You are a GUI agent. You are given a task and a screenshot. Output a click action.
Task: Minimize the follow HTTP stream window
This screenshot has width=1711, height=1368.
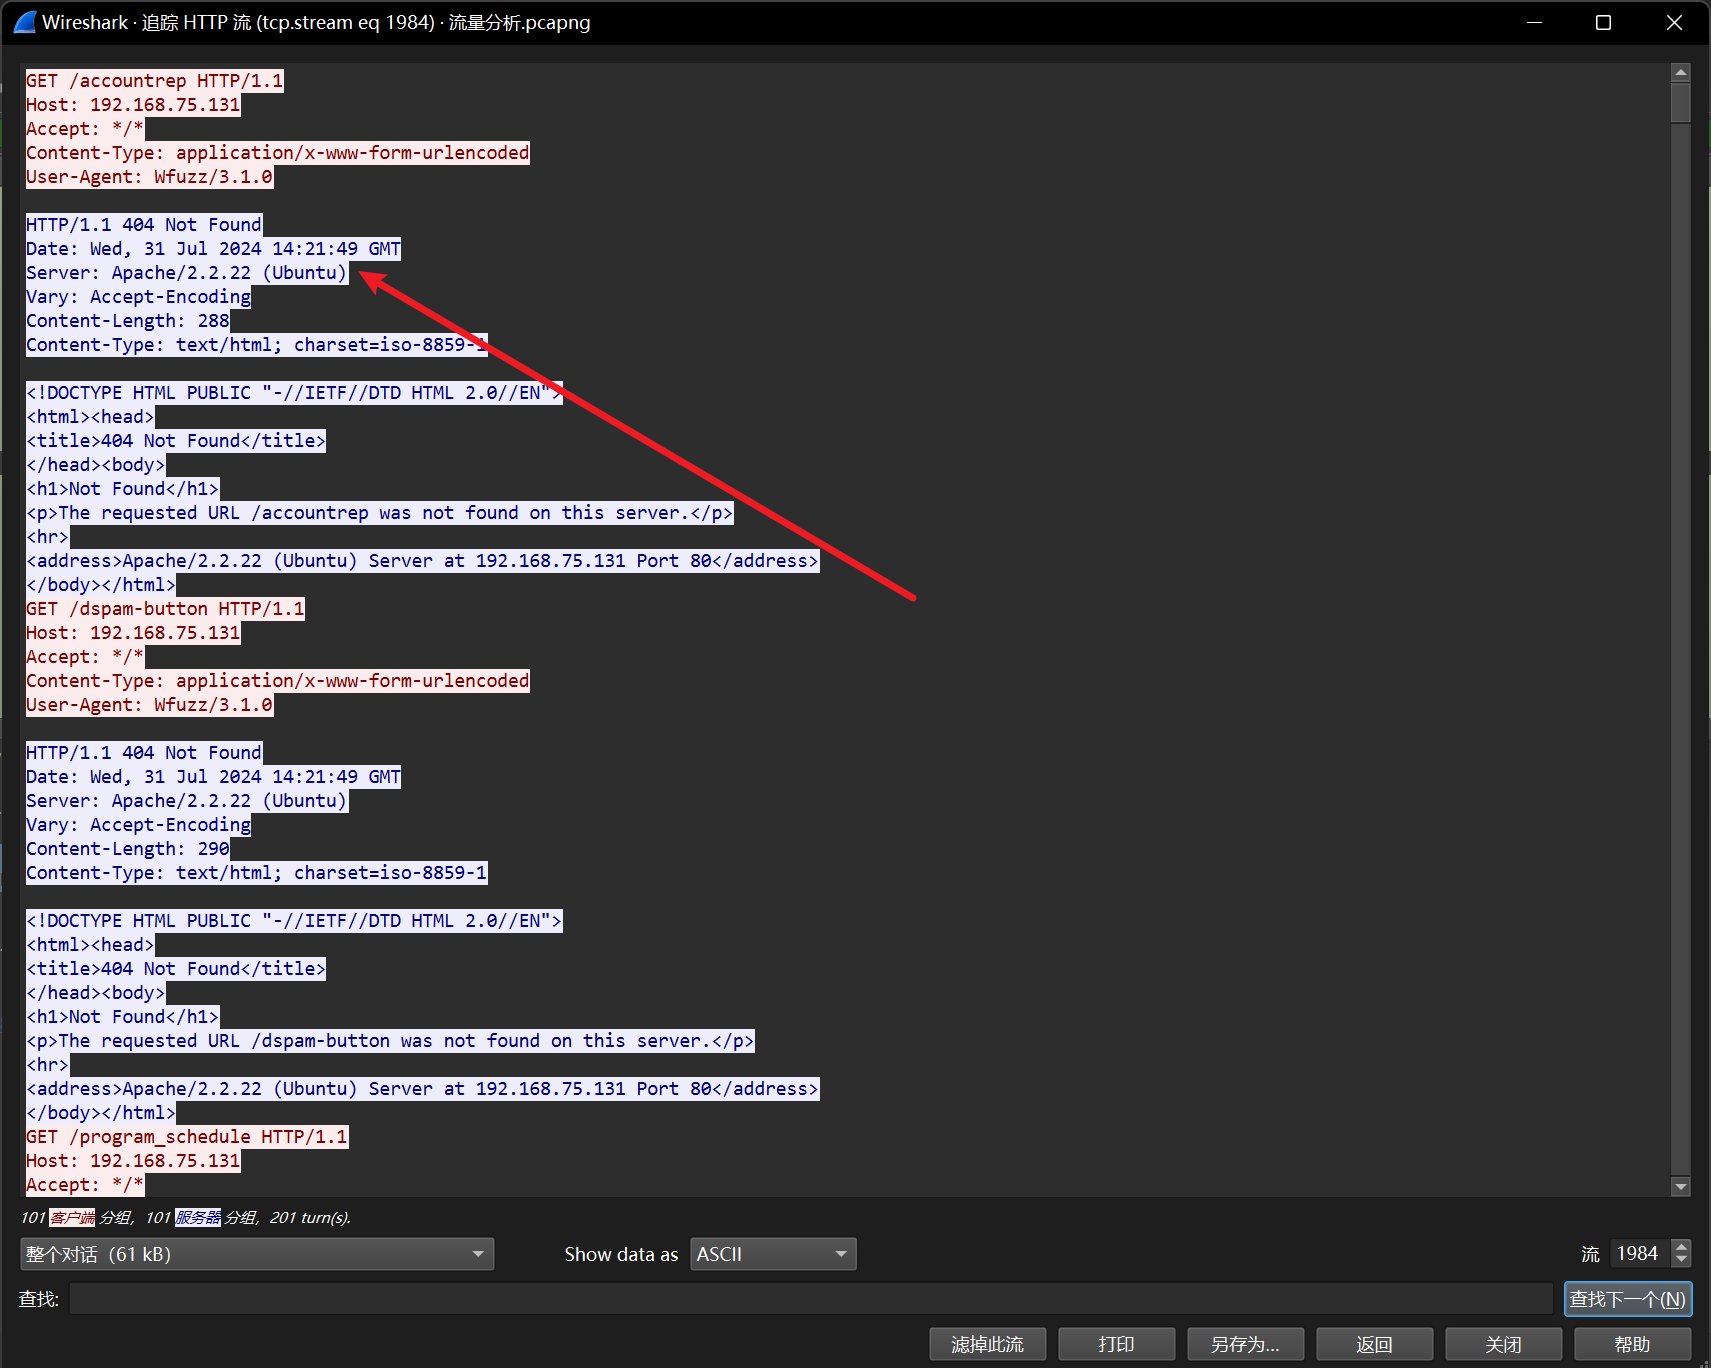tap(1534, 22)
